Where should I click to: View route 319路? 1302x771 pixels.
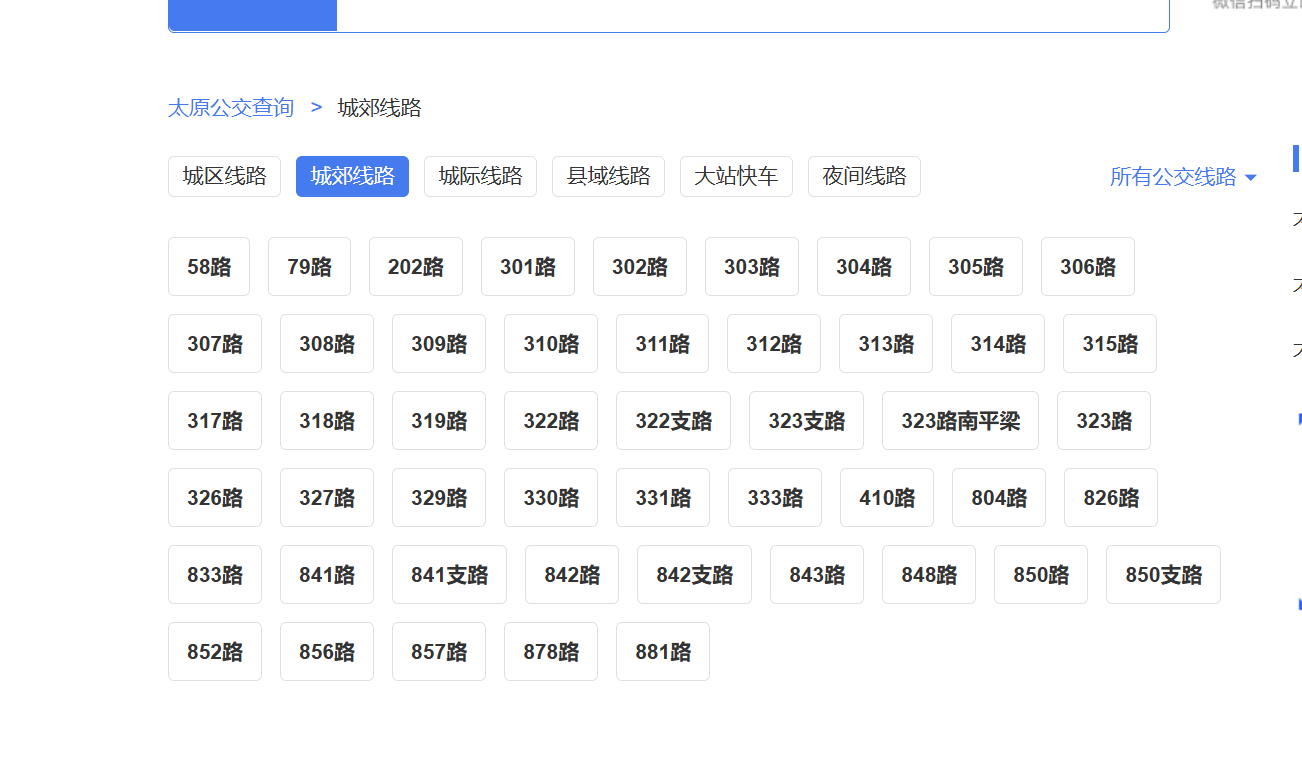(x=439, y=421)
